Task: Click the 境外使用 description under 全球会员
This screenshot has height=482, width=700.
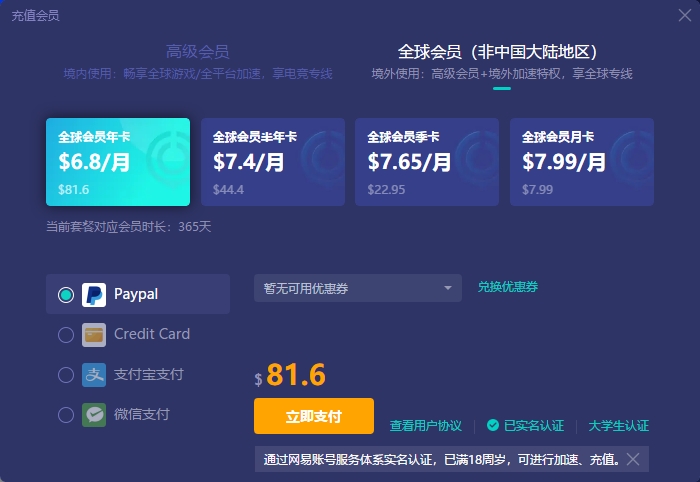Action: point(502,74)
